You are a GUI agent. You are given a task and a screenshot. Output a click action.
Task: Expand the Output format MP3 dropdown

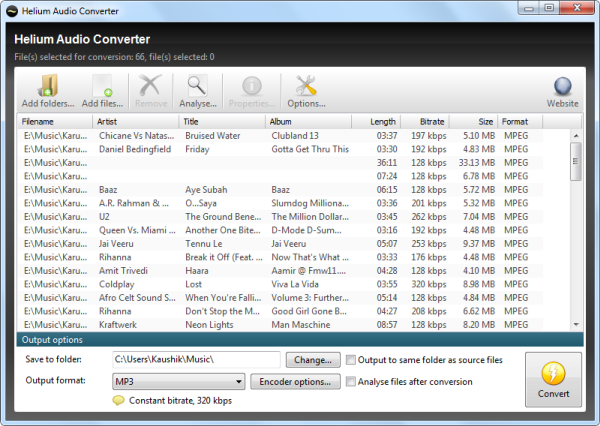click(238, 382)
